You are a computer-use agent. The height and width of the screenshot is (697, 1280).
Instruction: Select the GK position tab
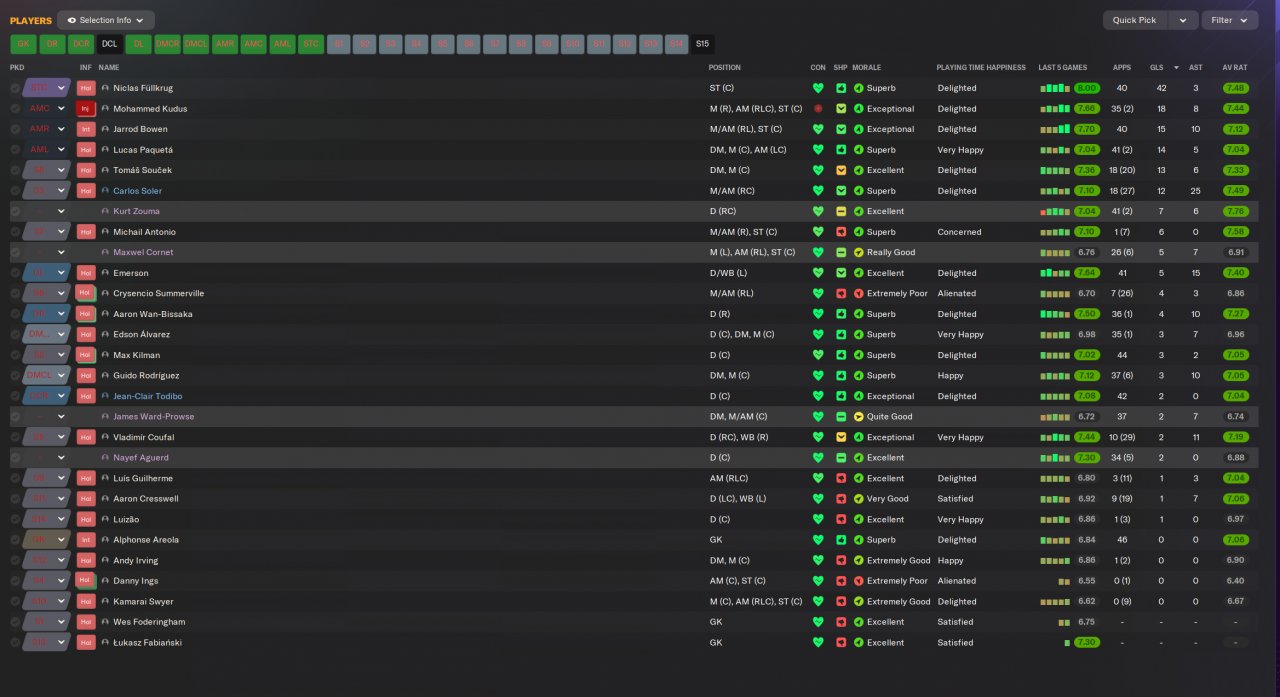click(x=23, y=44)
